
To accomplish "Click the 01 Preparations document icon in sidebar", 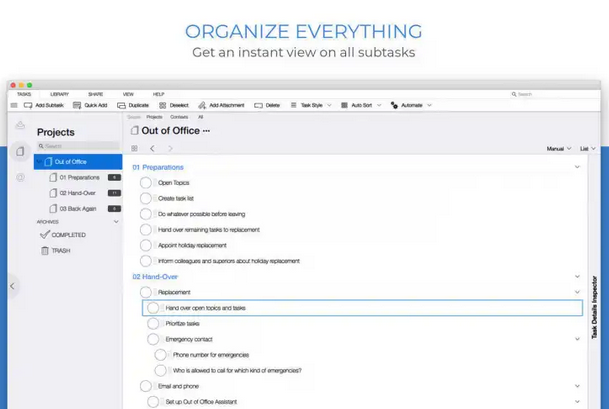I will (53, 178).
